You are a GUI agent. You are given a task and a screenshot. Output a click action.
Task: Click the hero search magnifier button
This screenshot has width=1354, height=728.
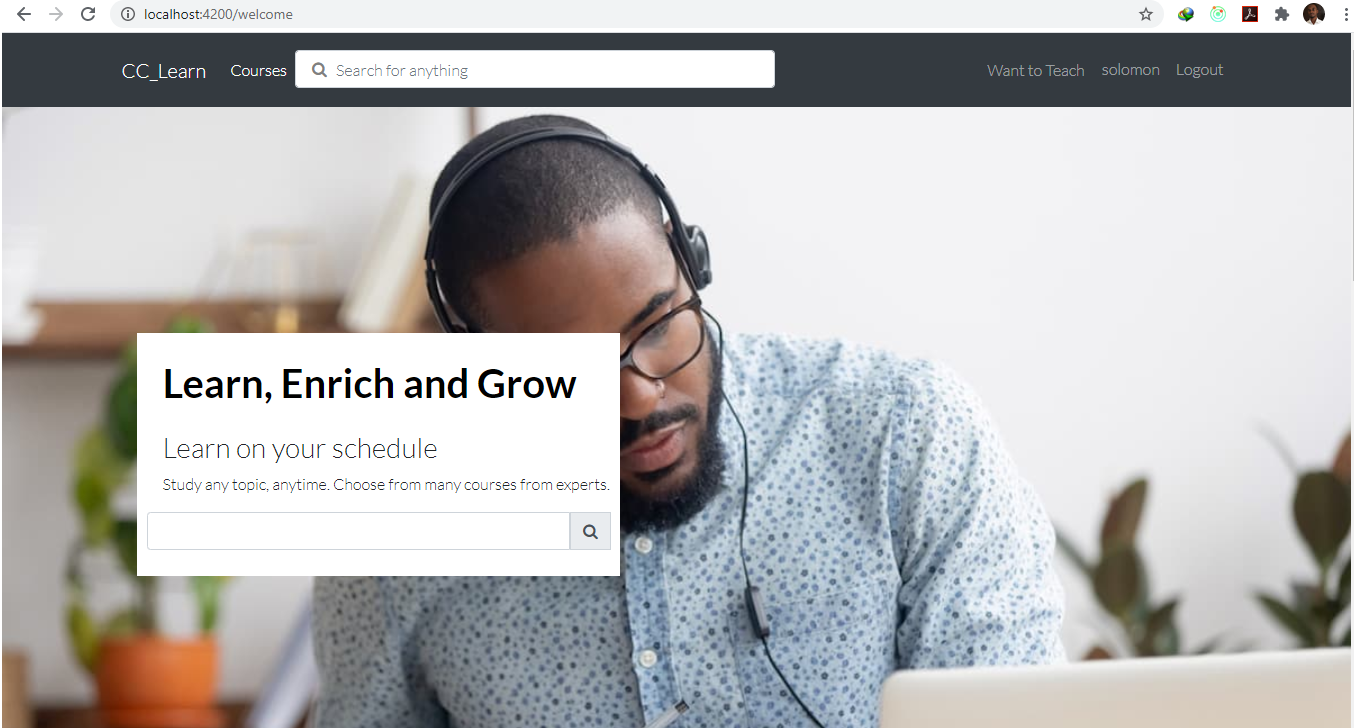point(590,532)
